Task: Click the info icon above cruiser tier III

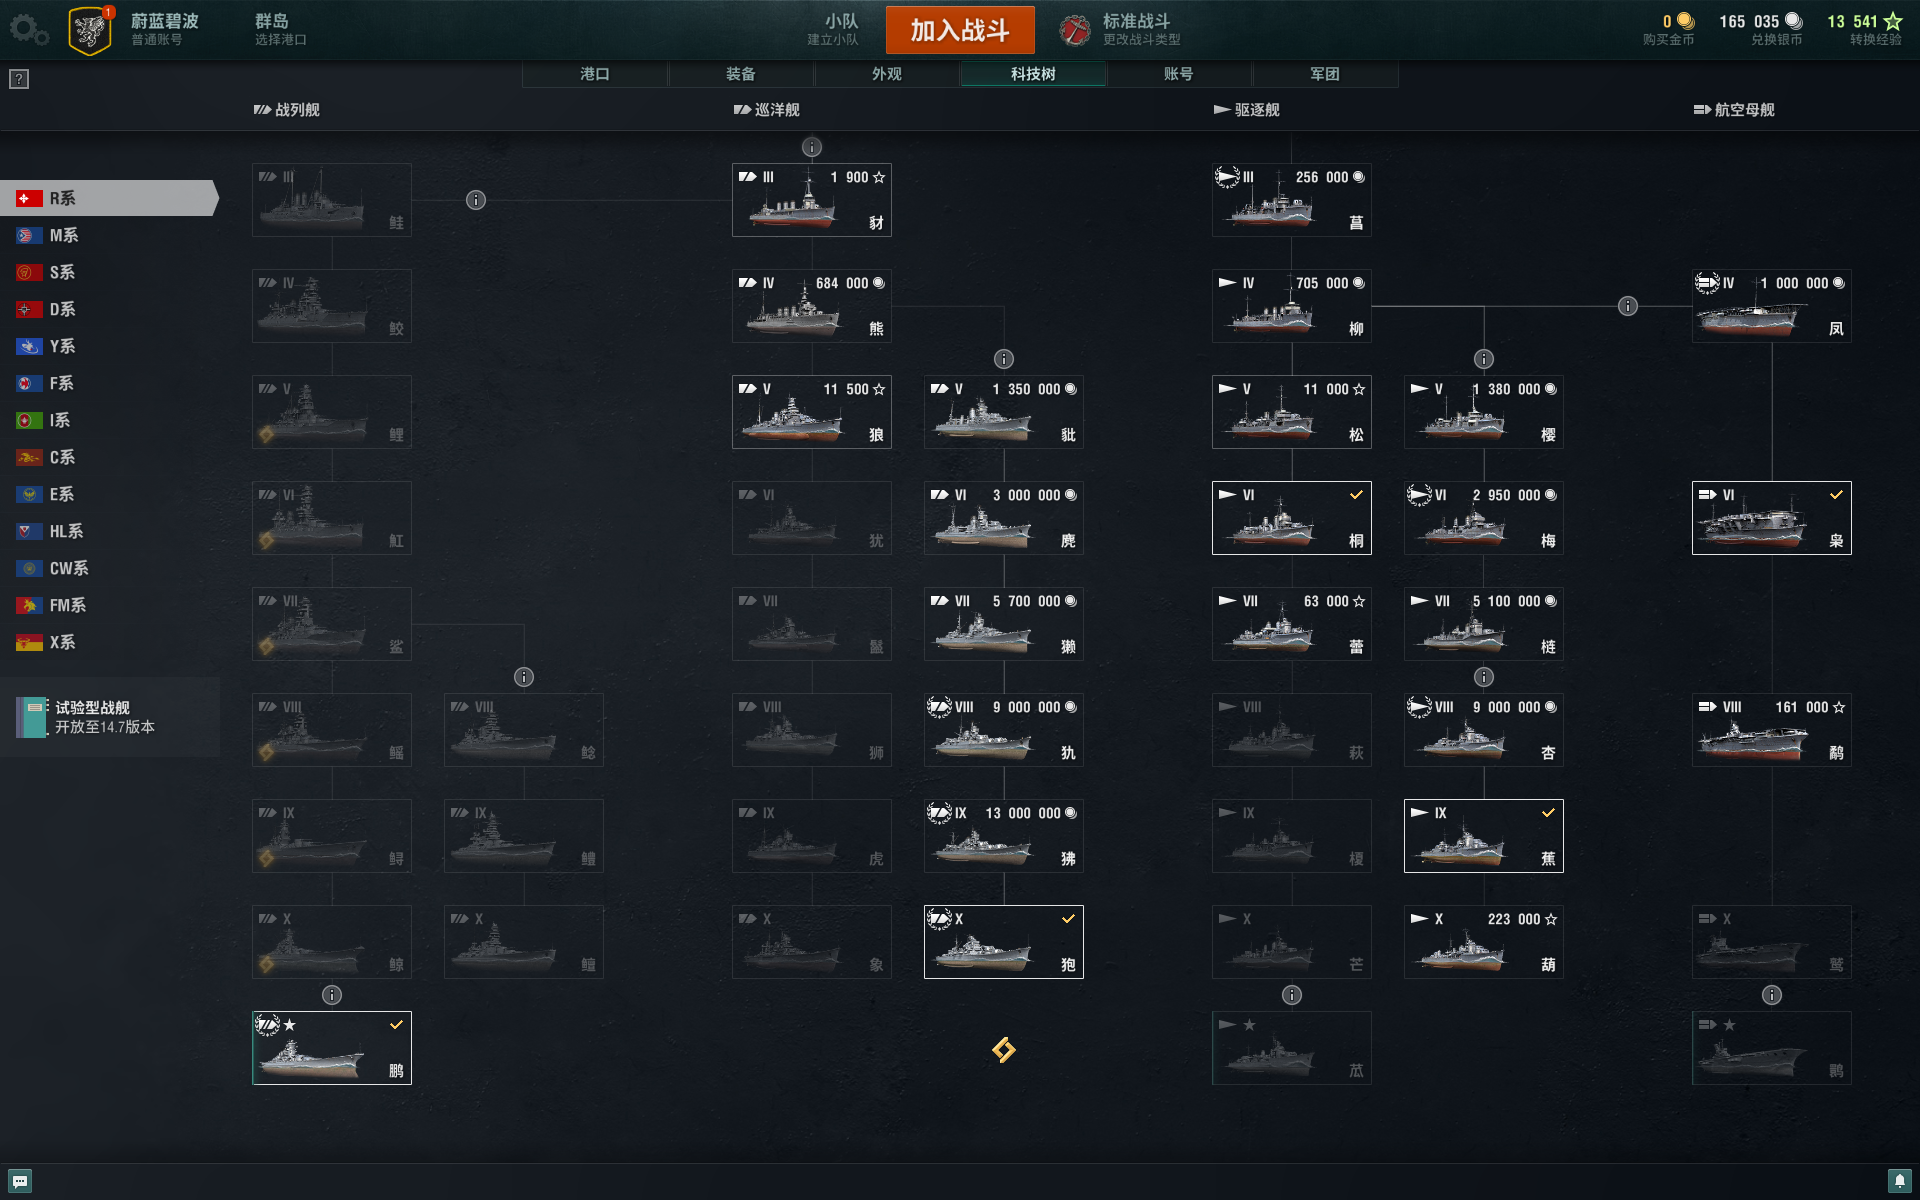Action: coord(812,147)
